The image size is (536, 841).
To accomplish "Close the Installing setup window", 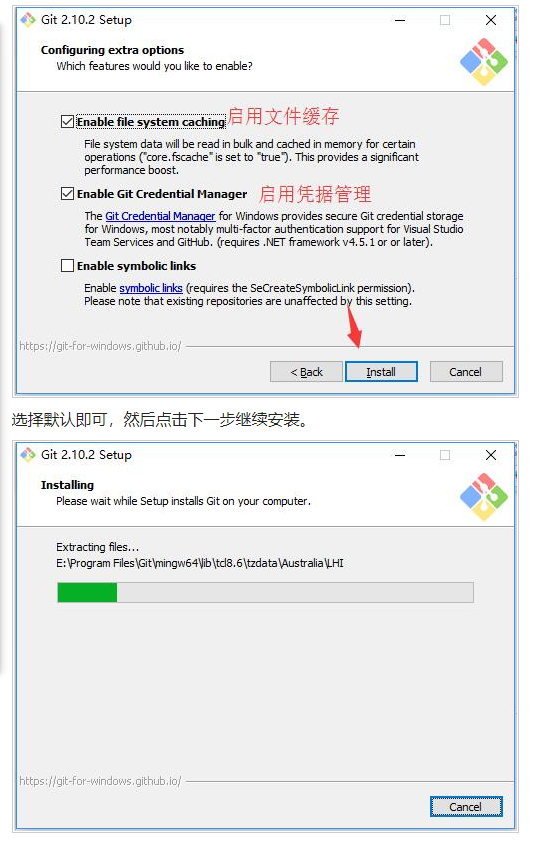I will [490, 455].
